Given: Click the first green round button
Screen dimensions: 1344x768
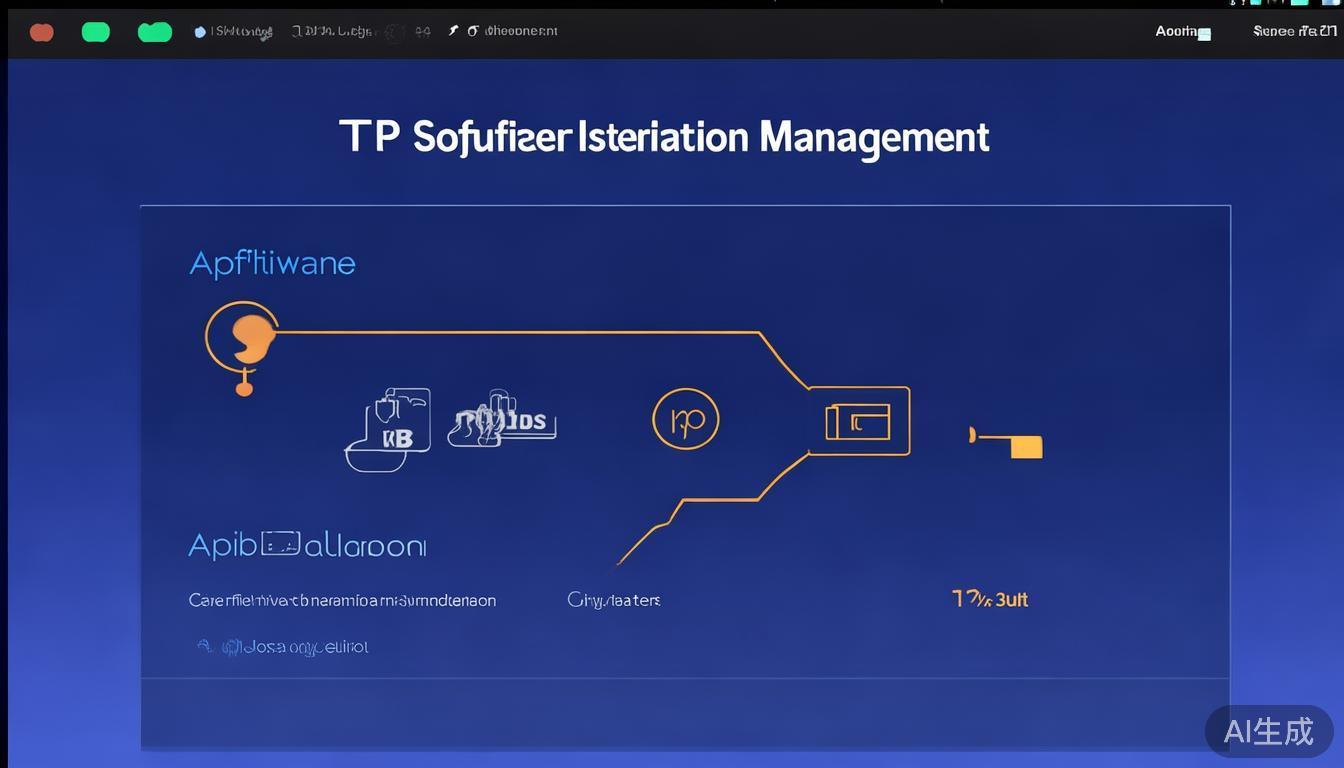Looking at the screenshot, I should pyautogui.click(x=96, y=32).
